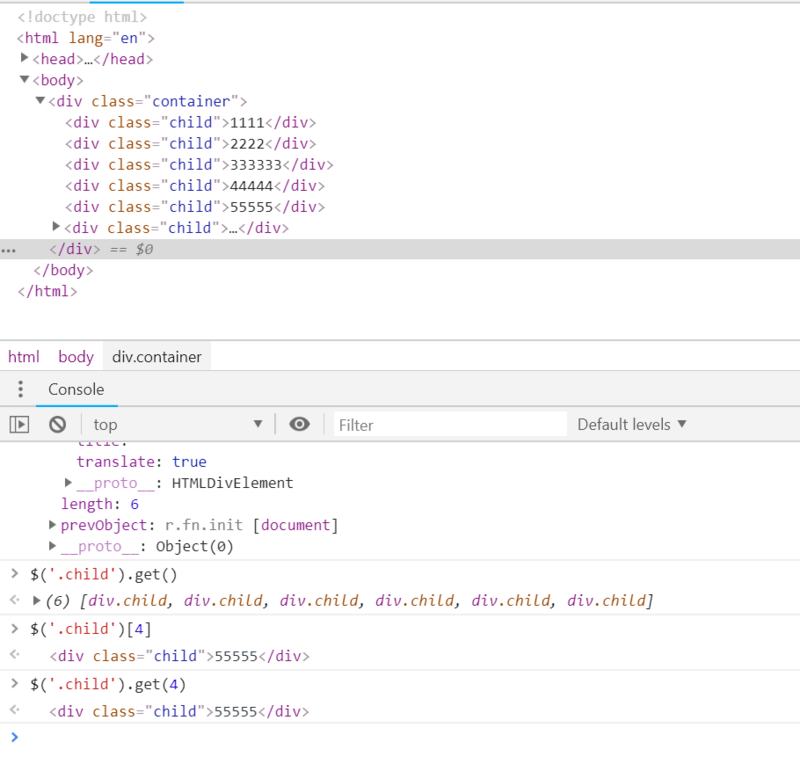Expand the (6) div.child array result
This screenshot has width=800, height=764.
(x=36, y=600)
